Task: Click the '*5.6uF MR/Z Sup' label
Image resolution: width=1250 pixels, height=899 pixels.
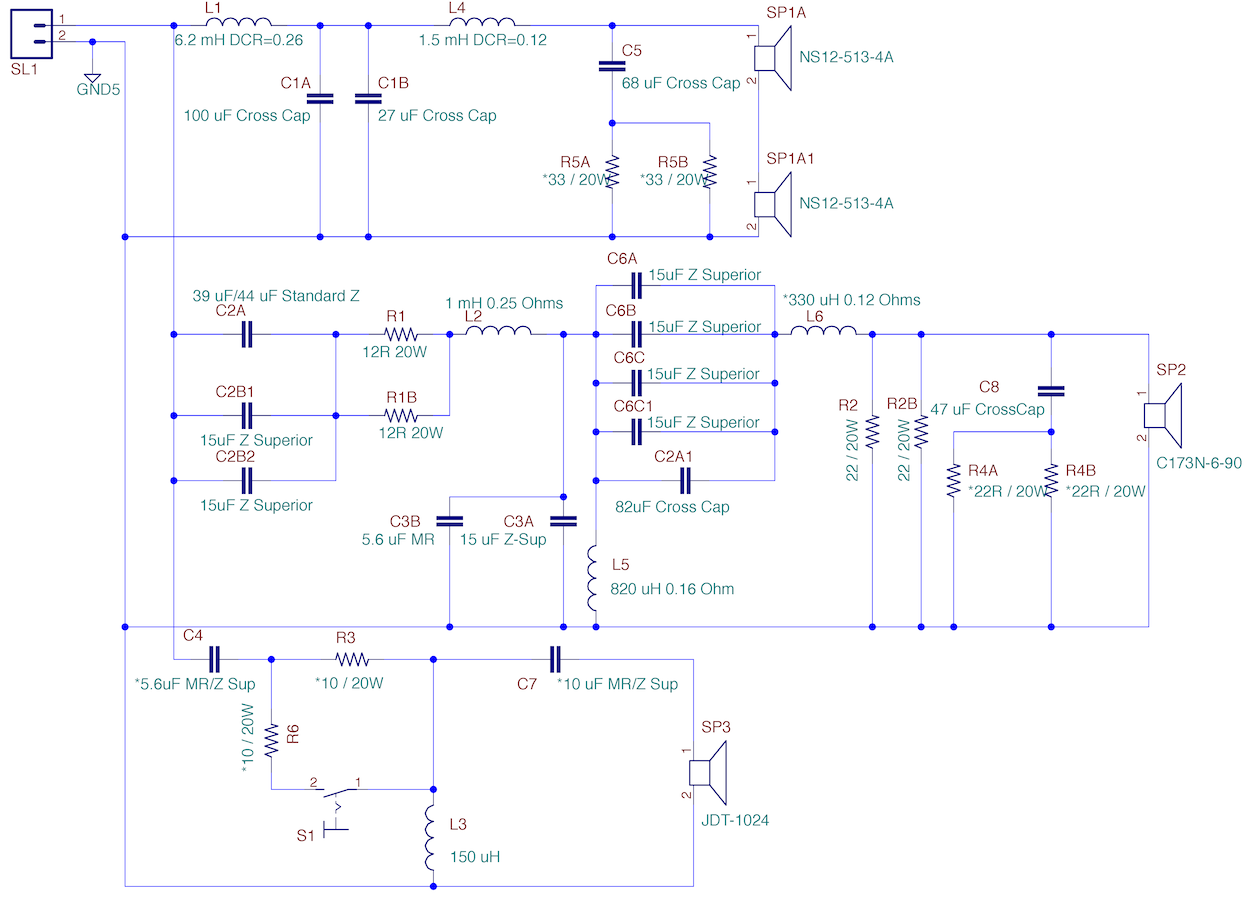Action: pos(195,684)
